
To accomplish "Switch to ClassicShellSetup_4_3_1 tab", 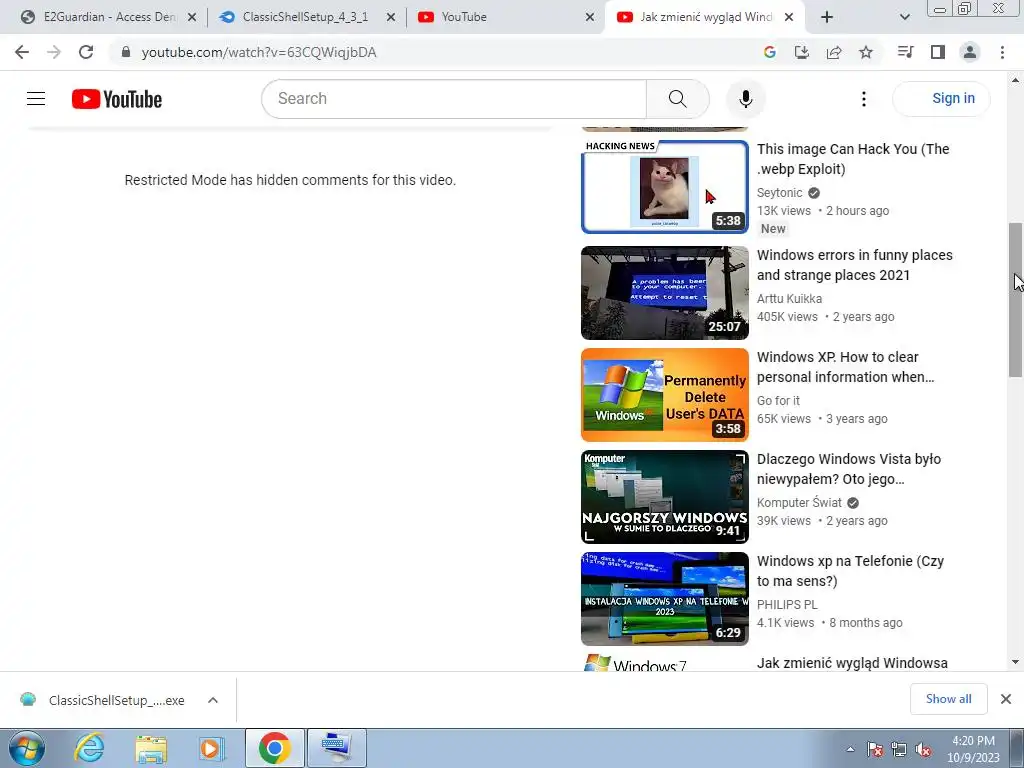I will coord(304,17).
